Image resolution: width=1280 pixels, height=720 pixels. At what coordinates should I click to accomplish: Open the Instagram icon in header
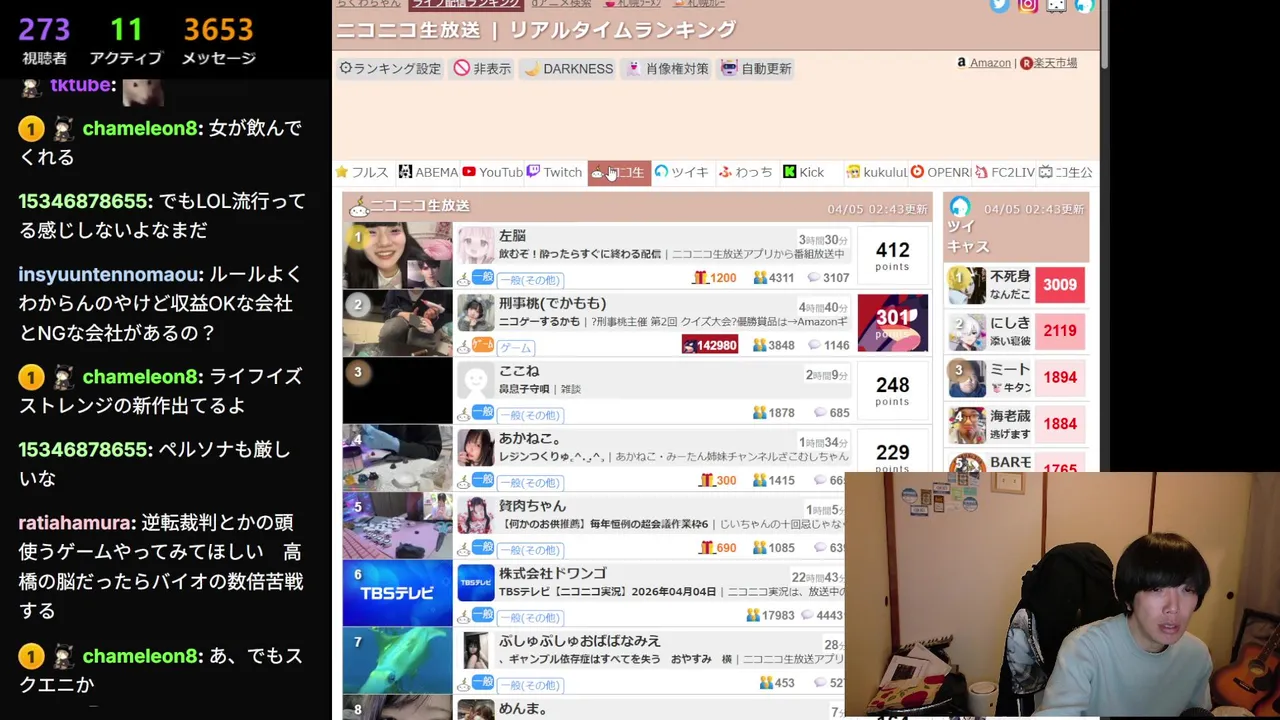tap(1028, 6)
